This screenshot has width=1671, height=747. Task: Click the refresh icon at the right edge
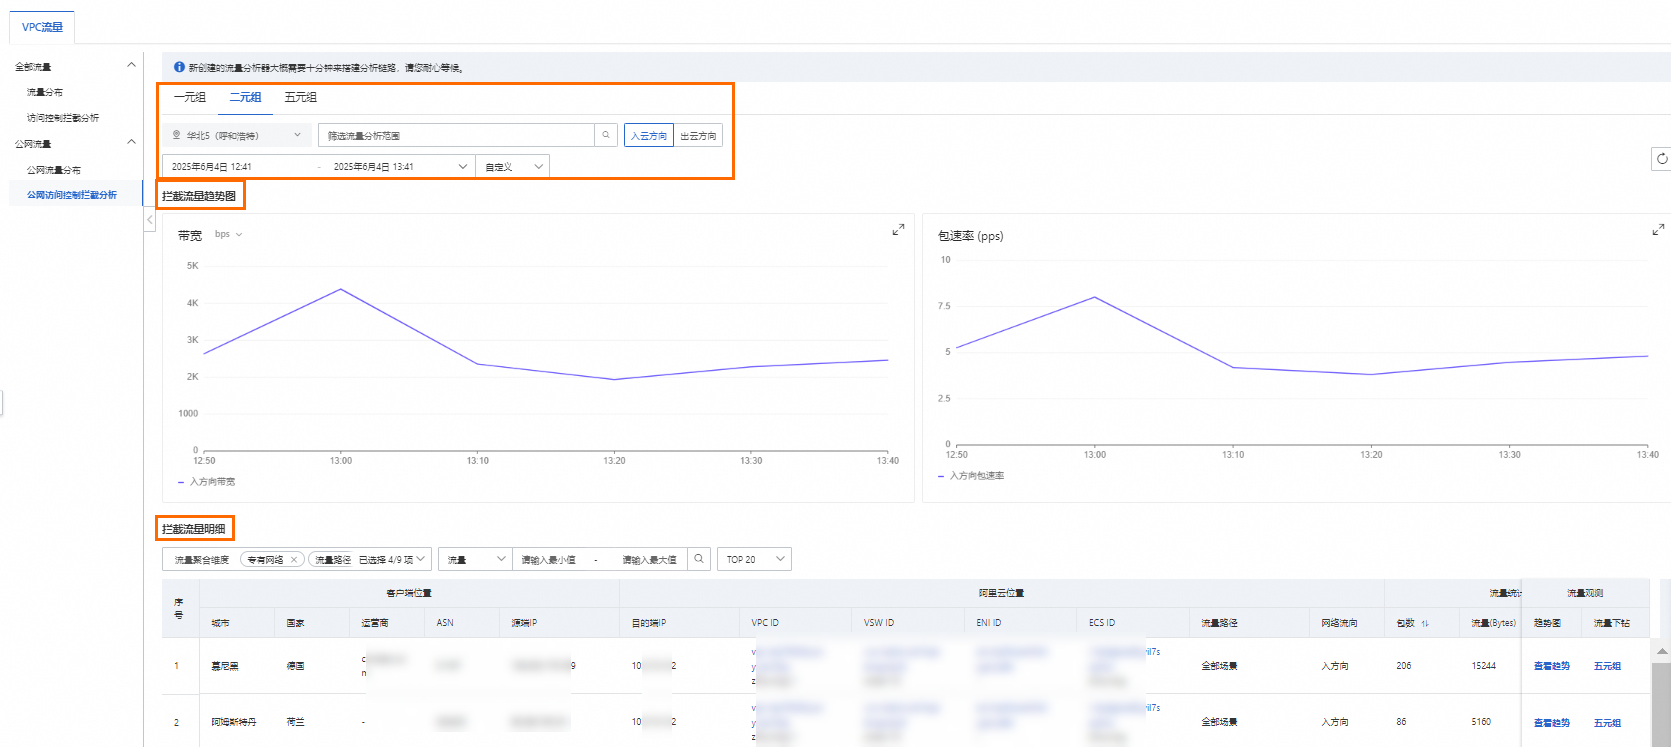(x=1661, y=159)
